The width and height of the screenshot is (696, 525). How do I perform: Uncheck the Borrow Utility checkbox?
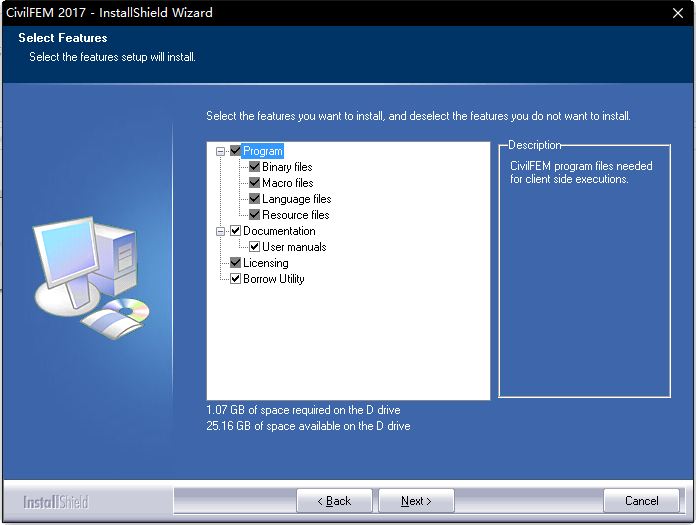[235, 279]
